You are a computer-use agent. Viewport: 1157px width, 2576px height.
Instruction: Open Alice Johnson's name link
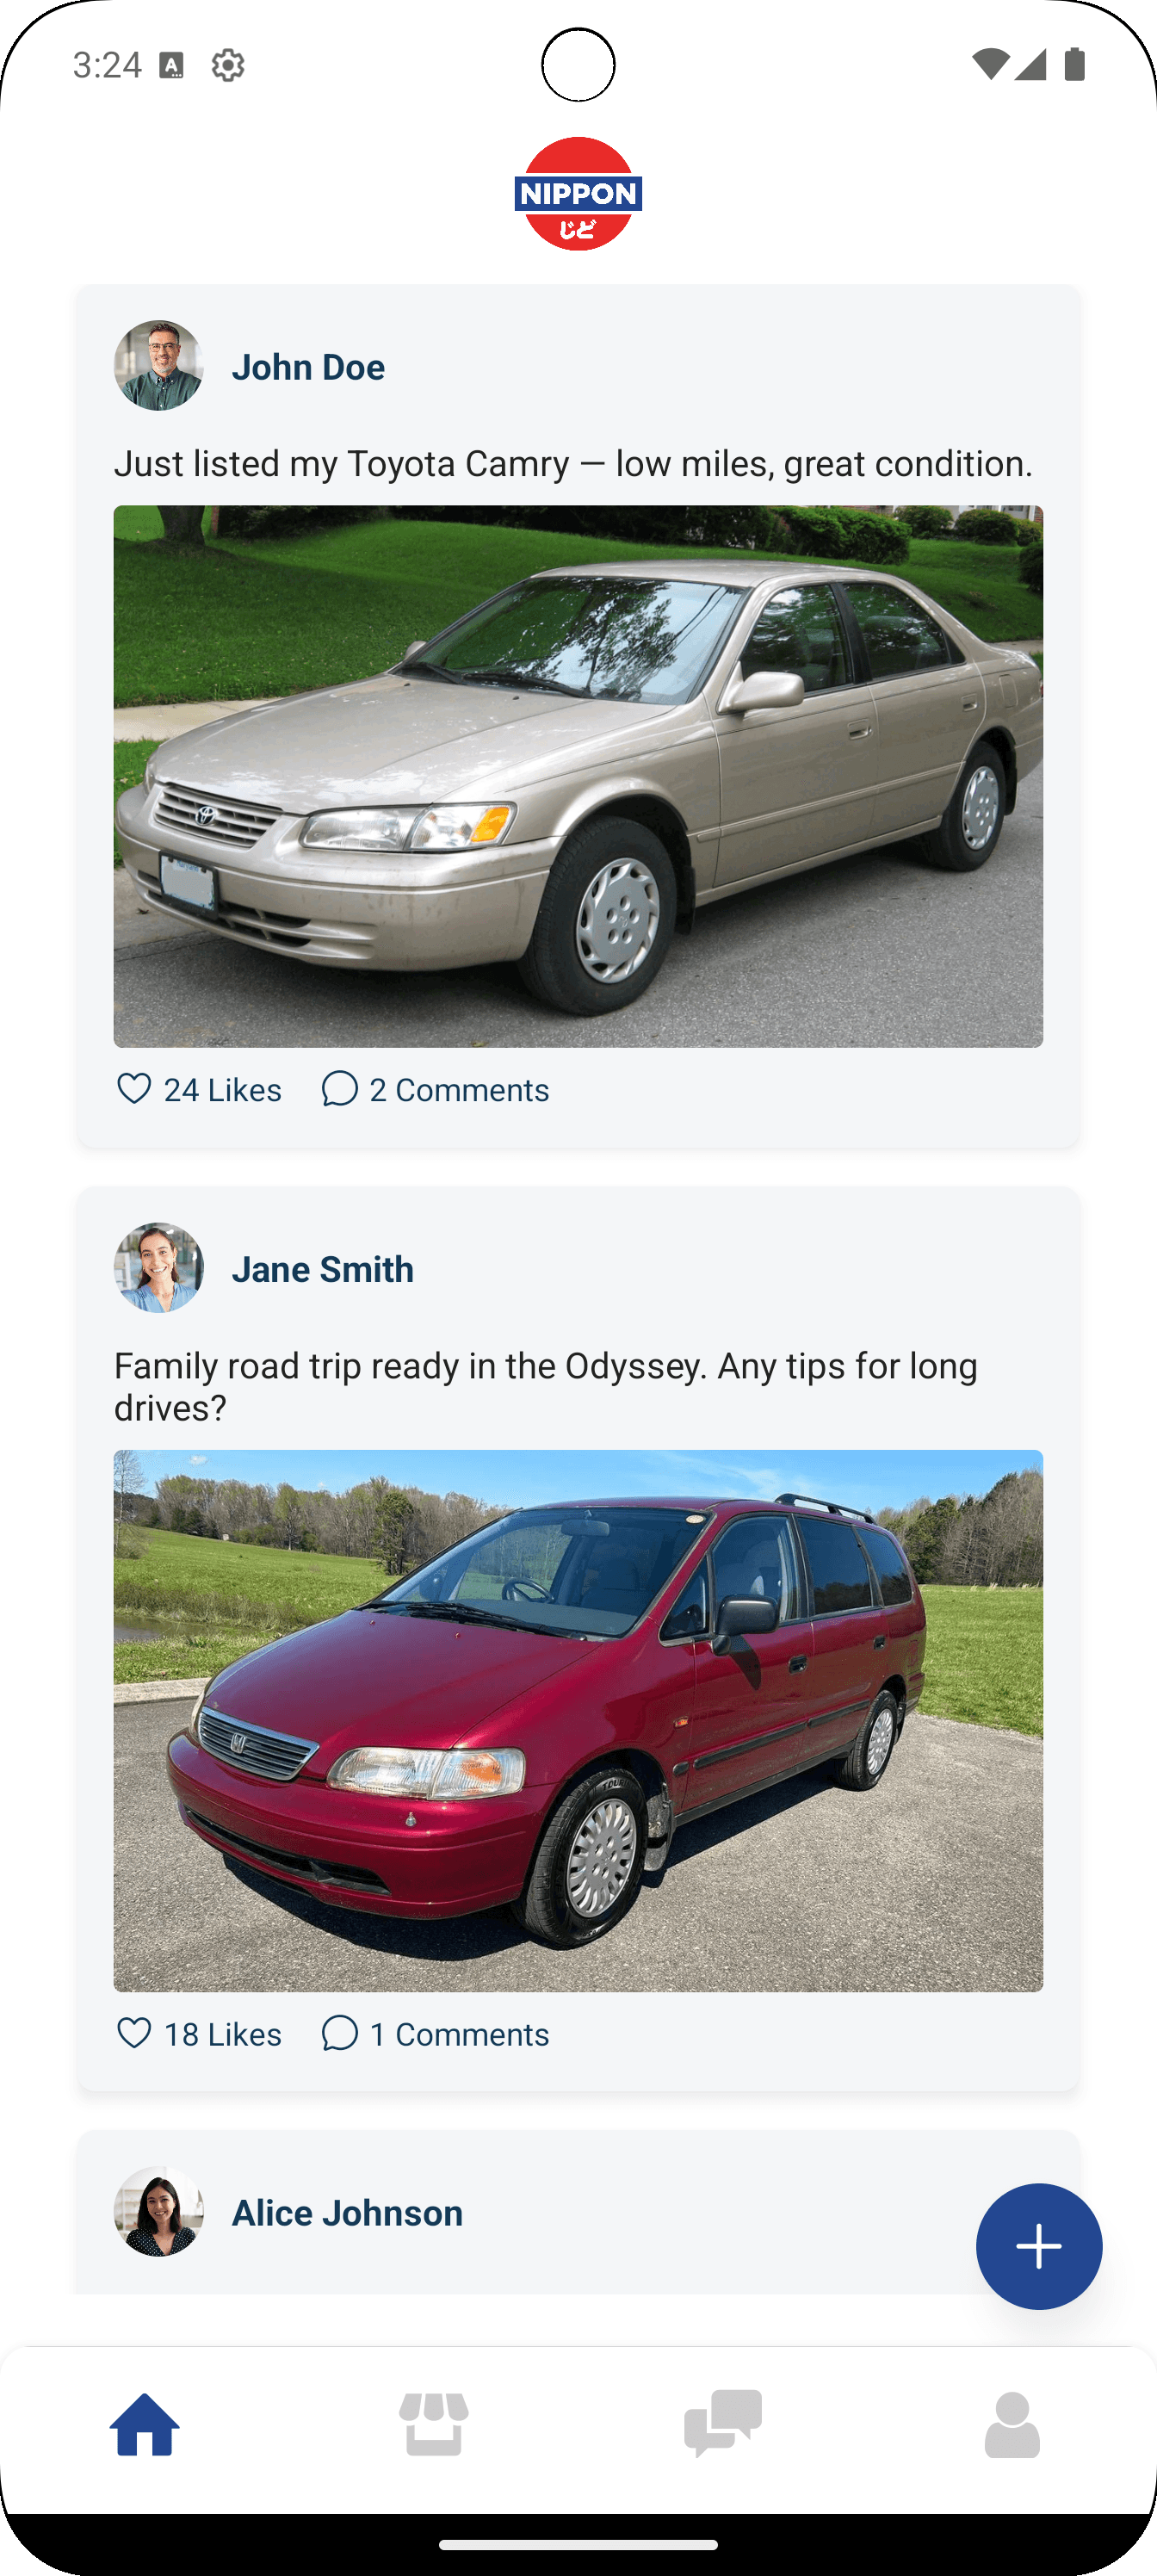347,2213
